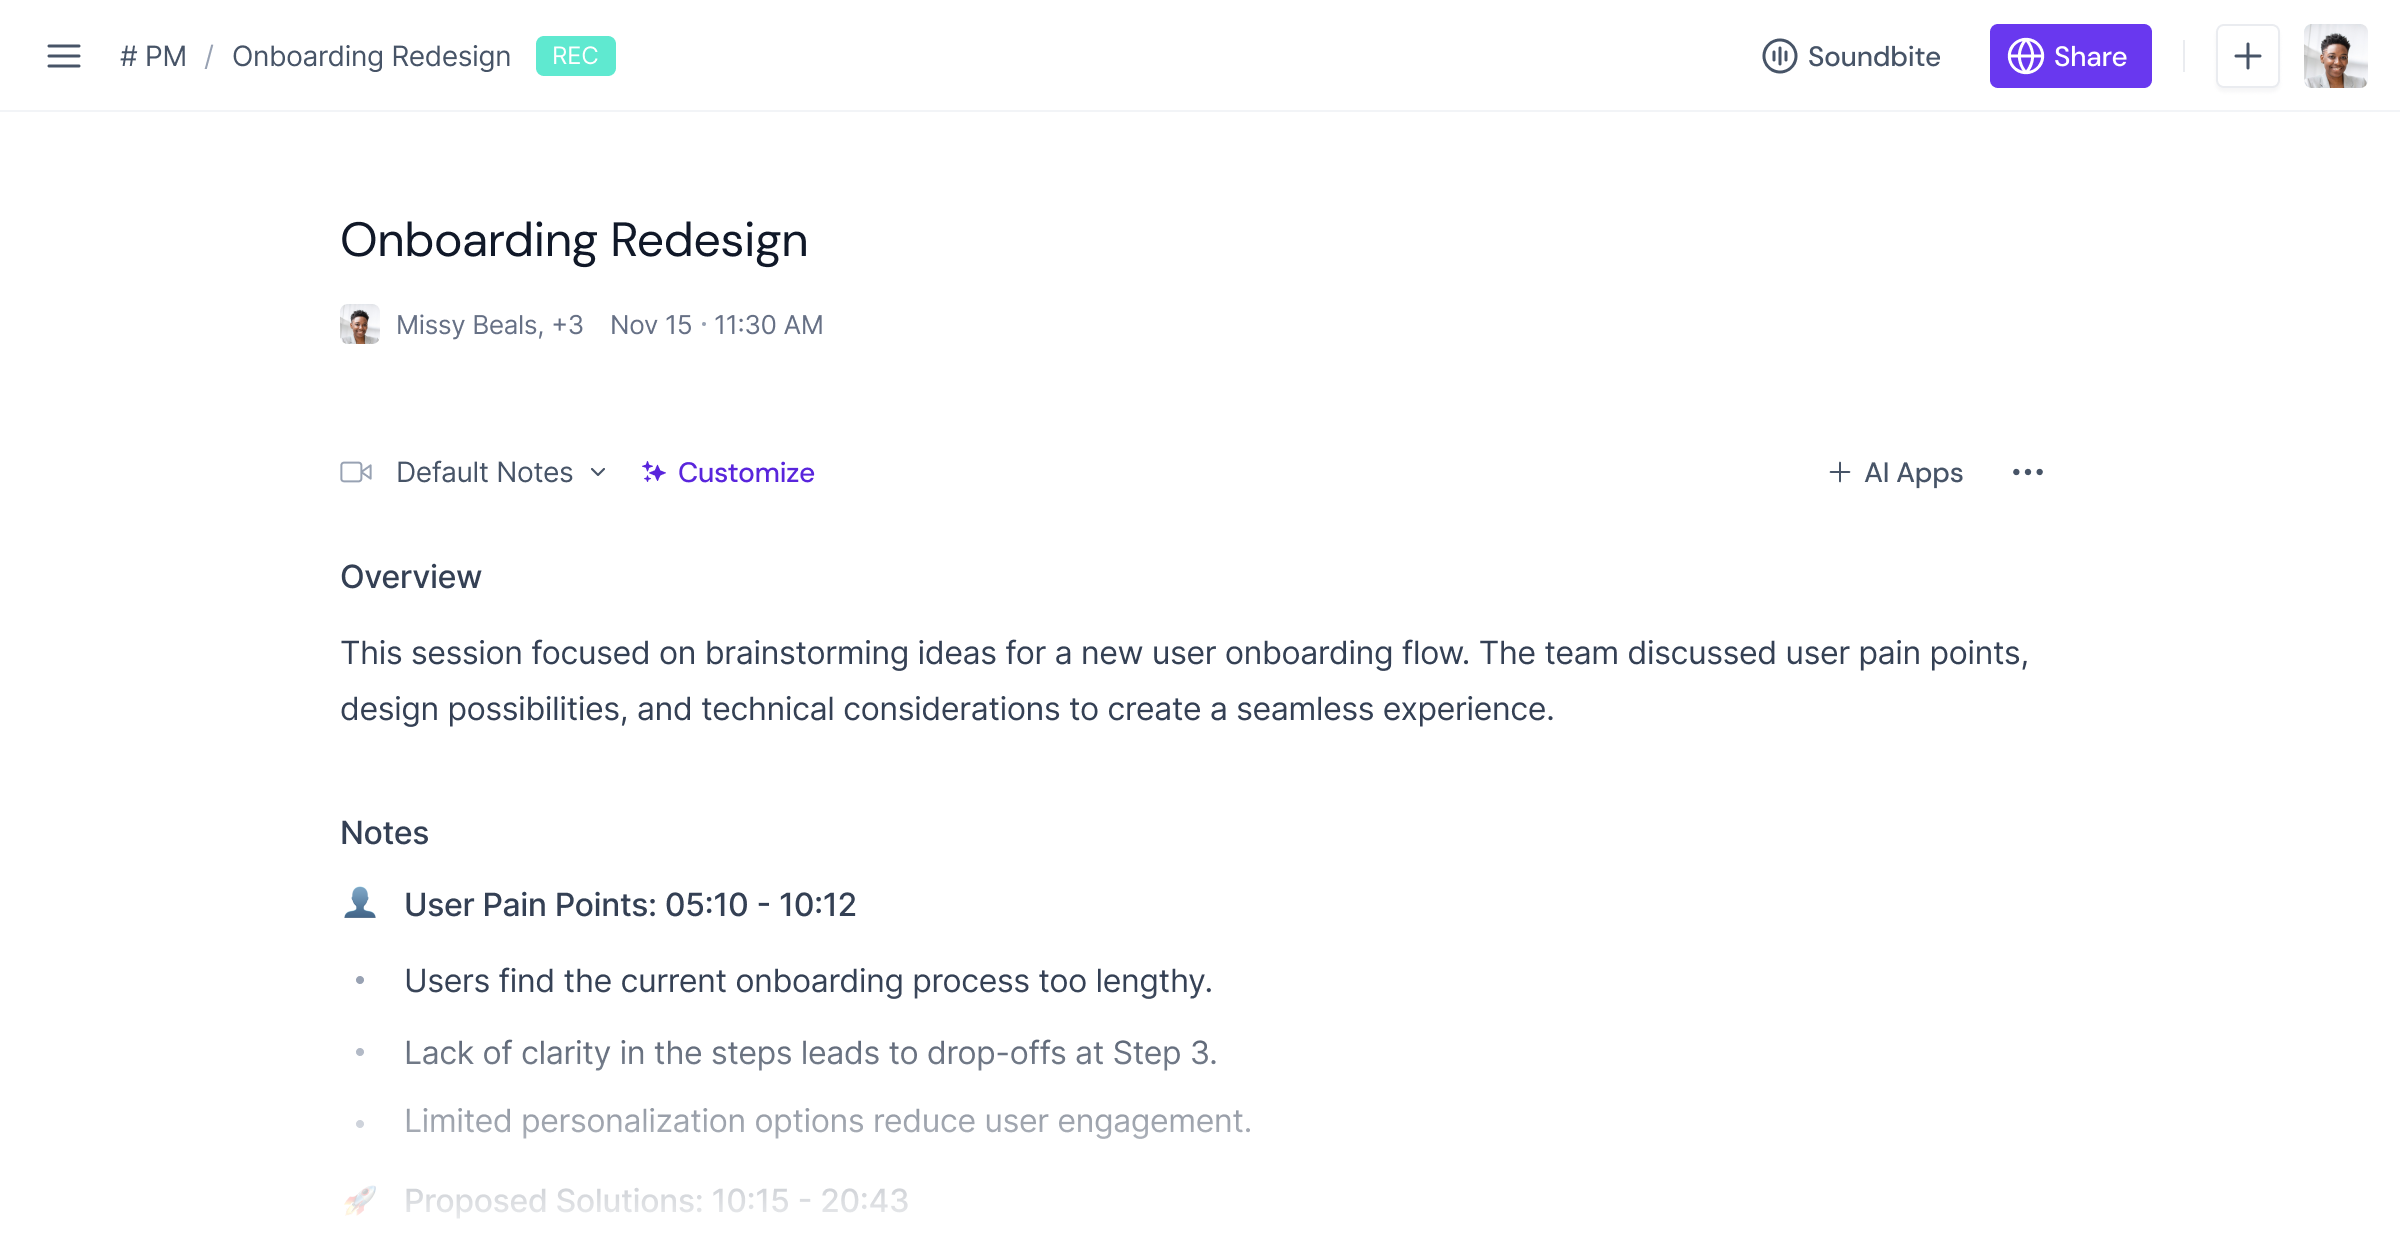The image size is (2400, 1248).
Task: Select the PM channel in the breadcrumb
Action: click(x=154, y=56)
